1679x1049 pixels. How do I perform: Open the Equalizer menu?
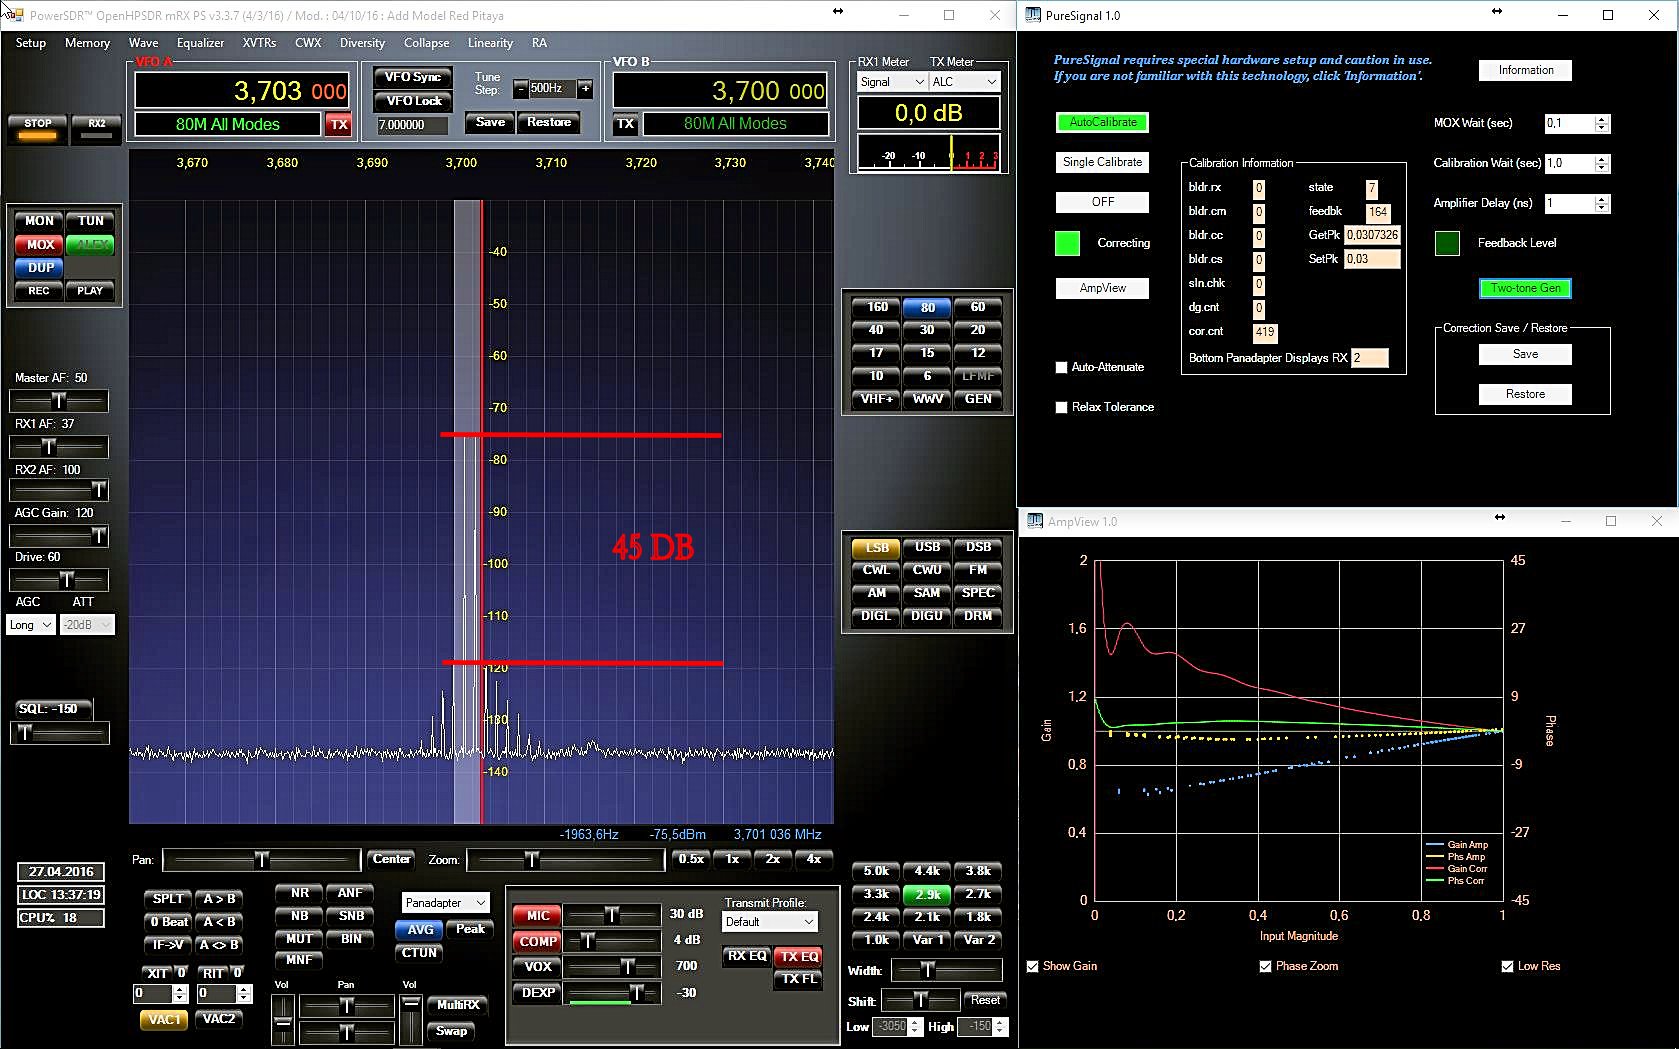[x=200, y=43]
